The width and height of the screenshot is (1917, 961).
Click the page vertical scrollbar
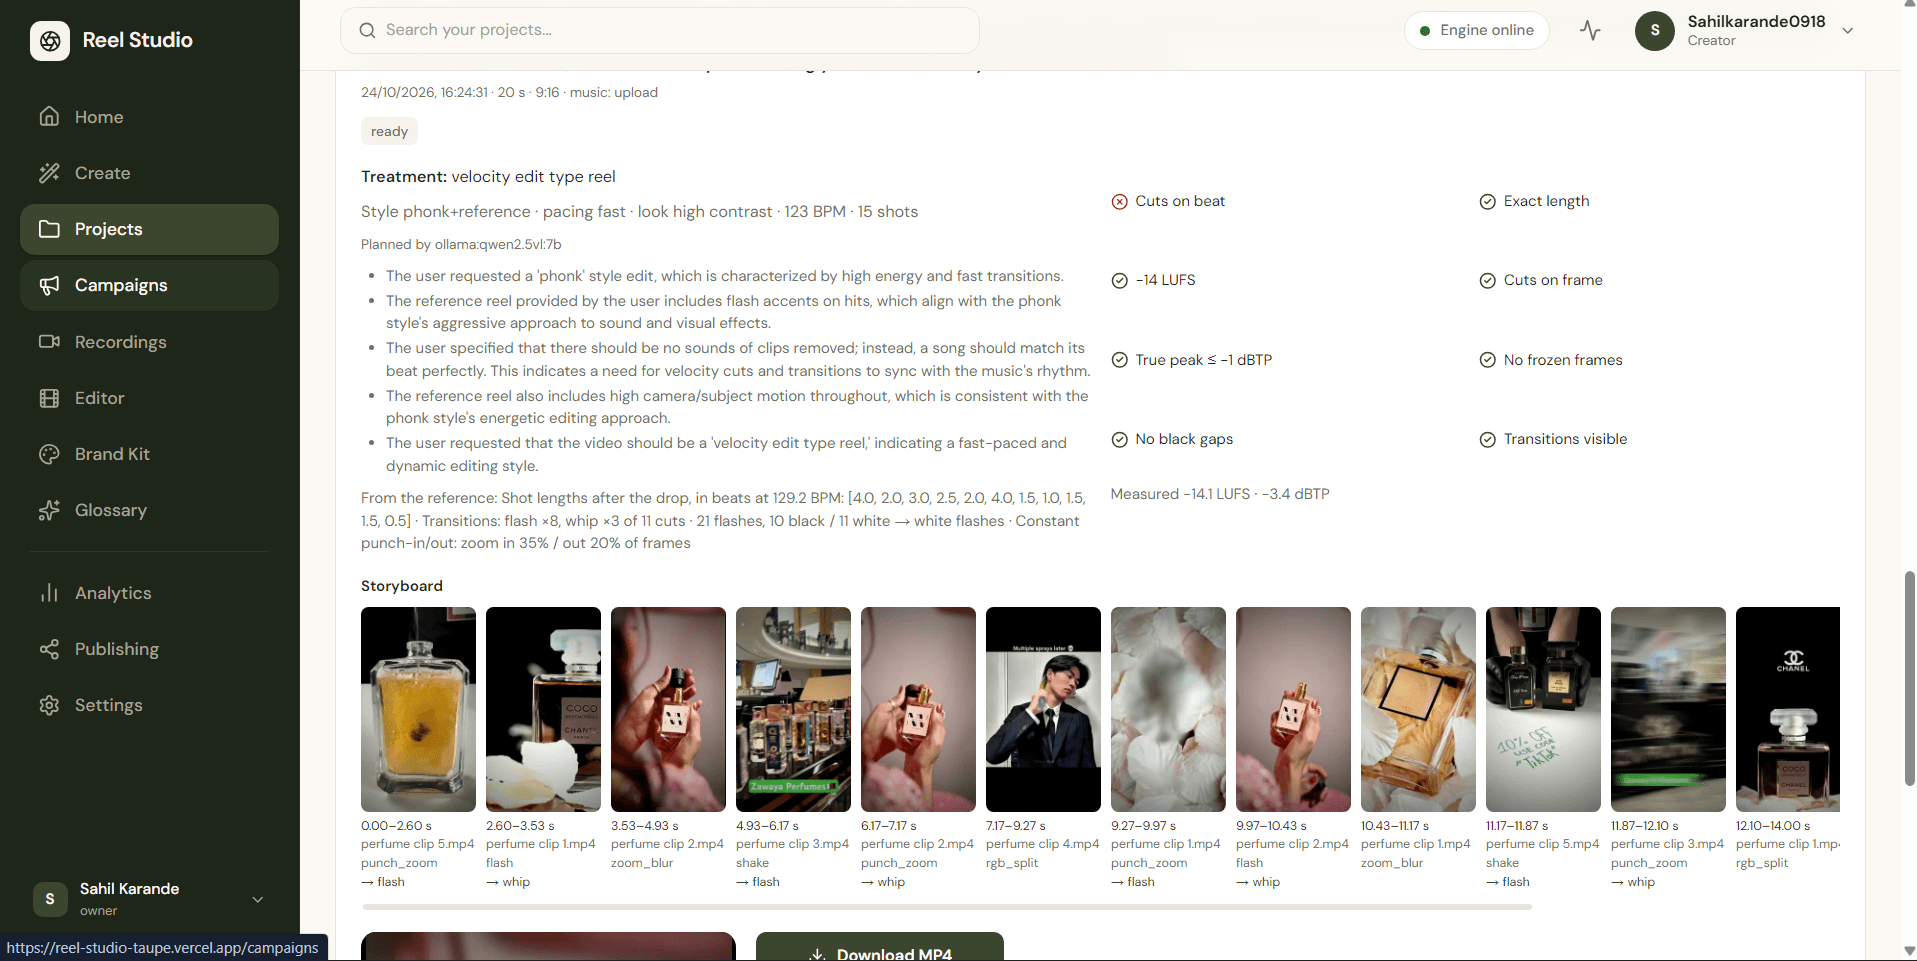coord(1909,678)
